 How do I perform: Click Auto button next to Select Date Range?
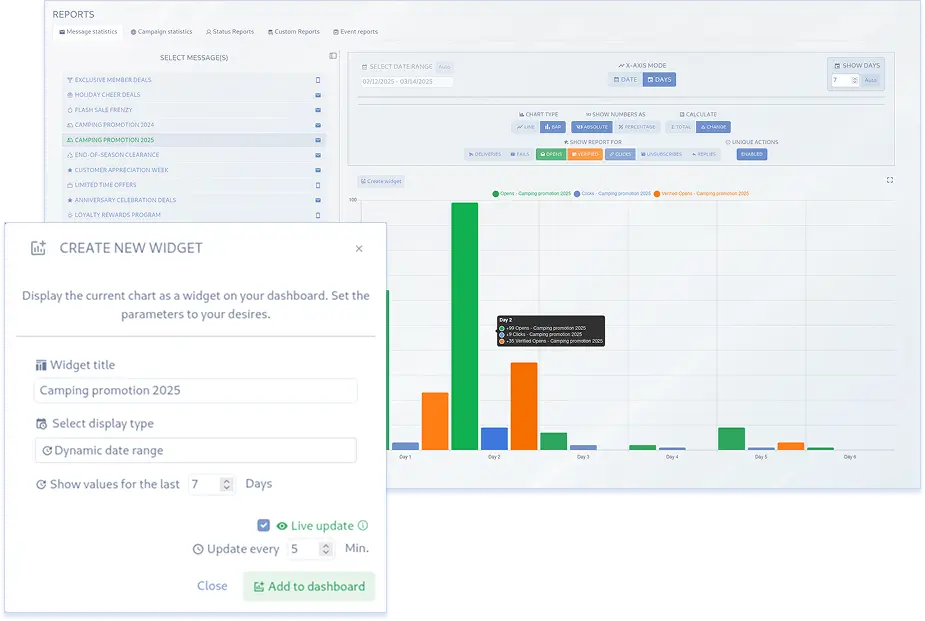coord(444,67)
